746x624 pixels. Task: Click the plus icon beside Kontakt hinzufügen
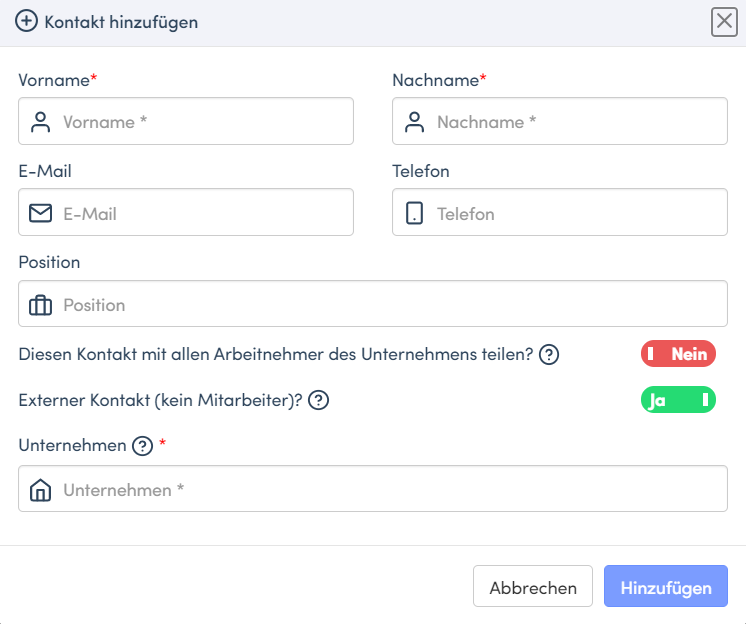[26, 21]
